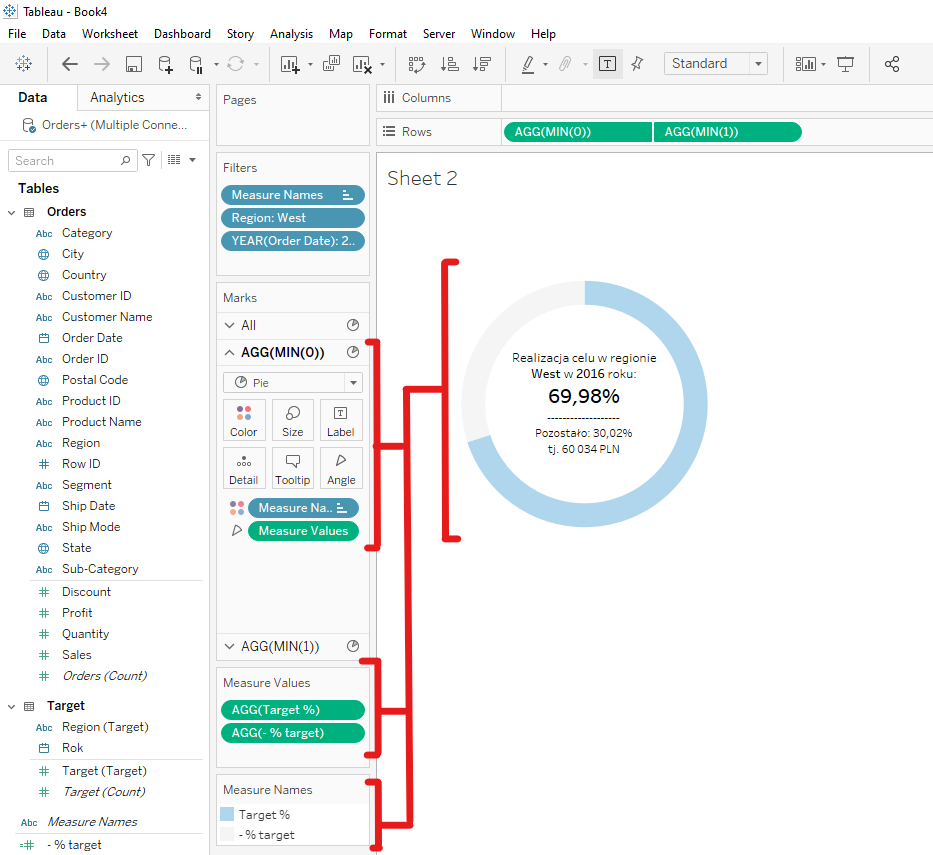Open the Color card in the Marks panel
933x855 pixels.
(243, 420)
